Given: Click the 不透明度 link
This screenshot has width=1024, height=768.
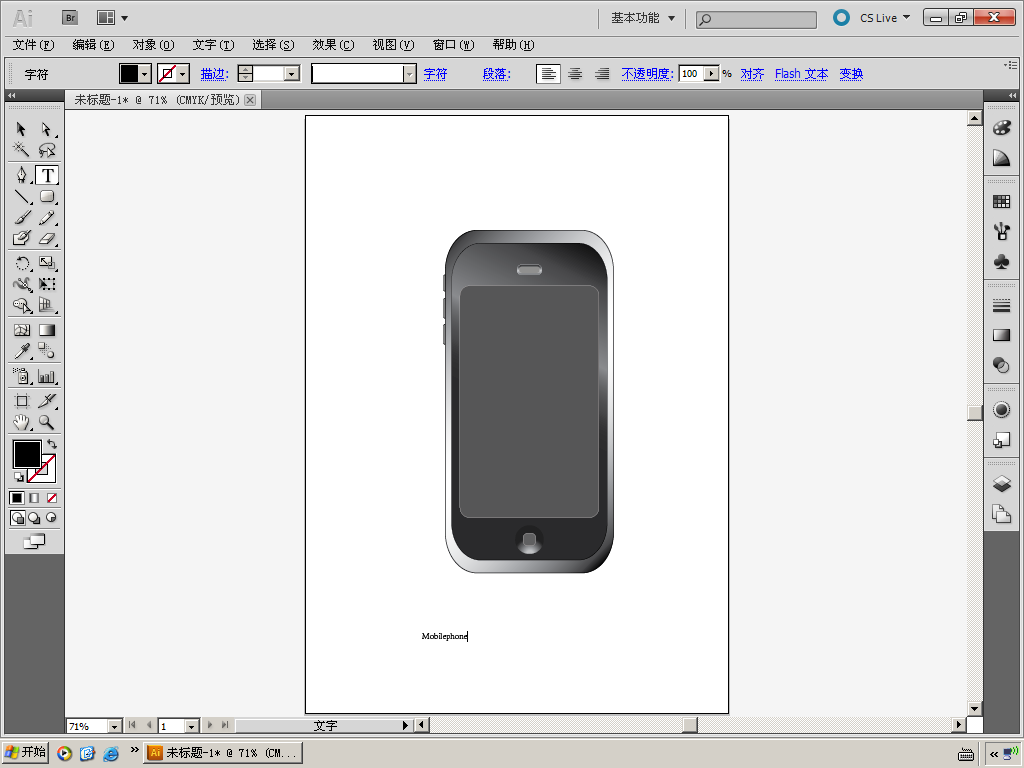Looking at the screenshot, I should [x=647, y=74].
